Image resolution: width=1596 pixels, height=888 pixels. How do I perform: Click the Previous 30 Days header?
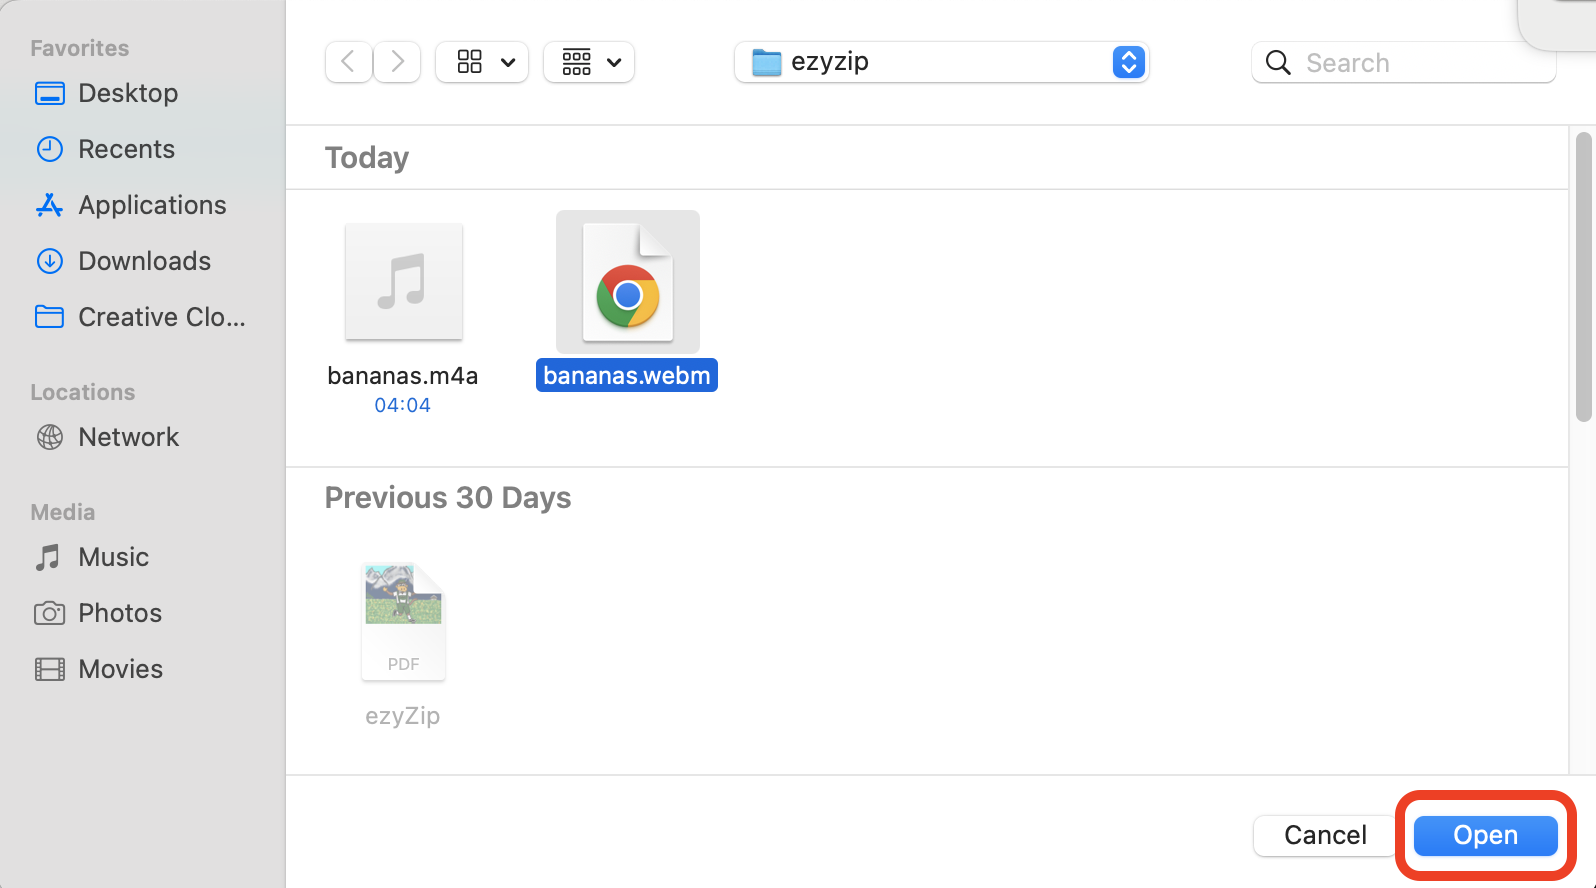[x=448, y=498]
